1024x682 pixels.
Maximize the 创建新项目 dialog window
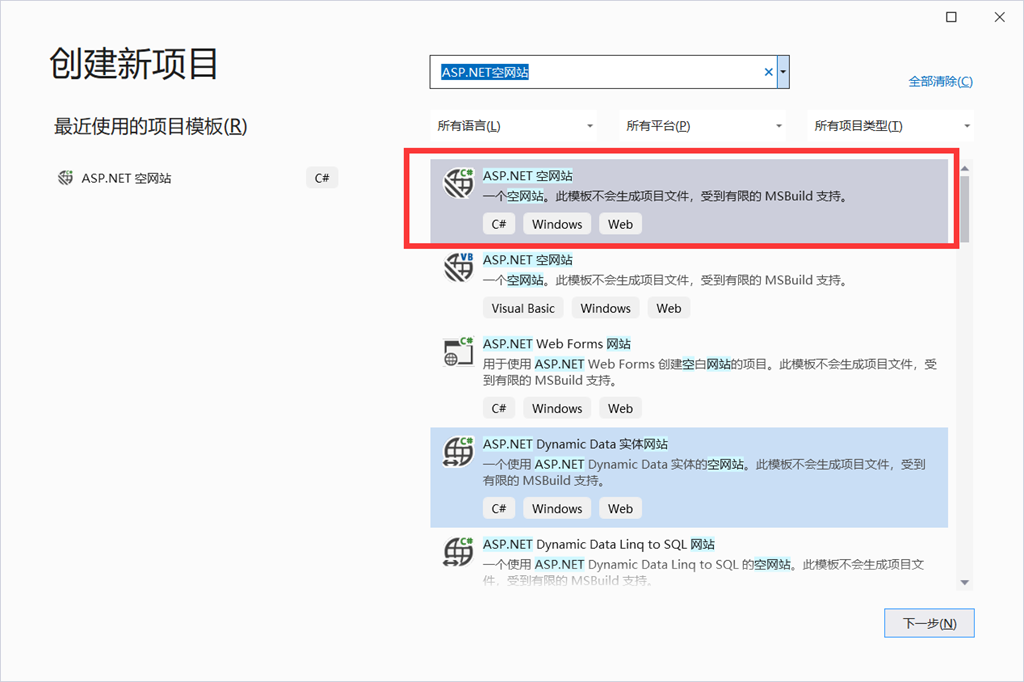point(951,17)
